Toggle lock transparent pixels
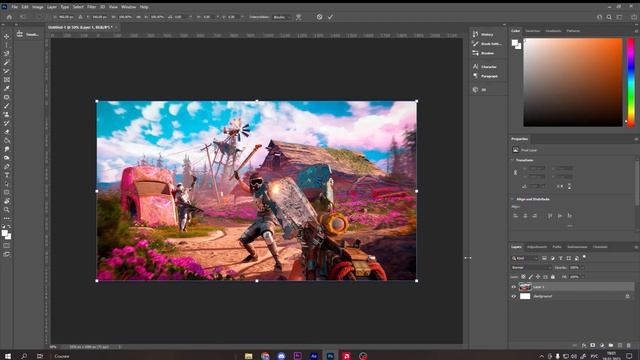This screenshot has height=360, width=640. [523, 277]
